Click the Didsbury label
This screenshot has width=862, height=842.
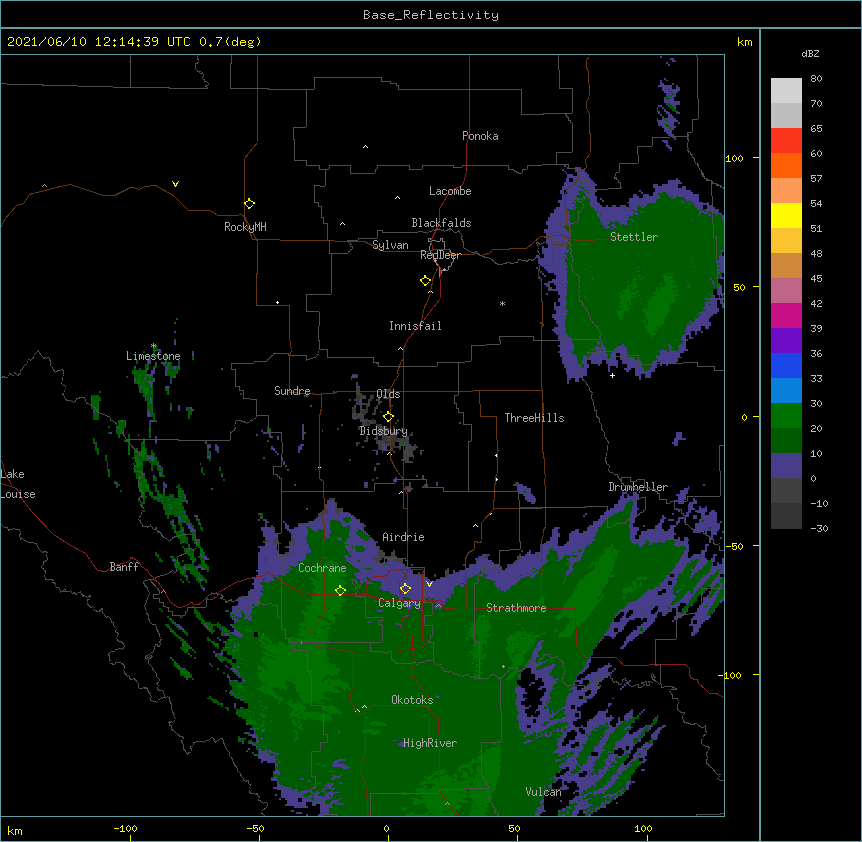point(383,431)
